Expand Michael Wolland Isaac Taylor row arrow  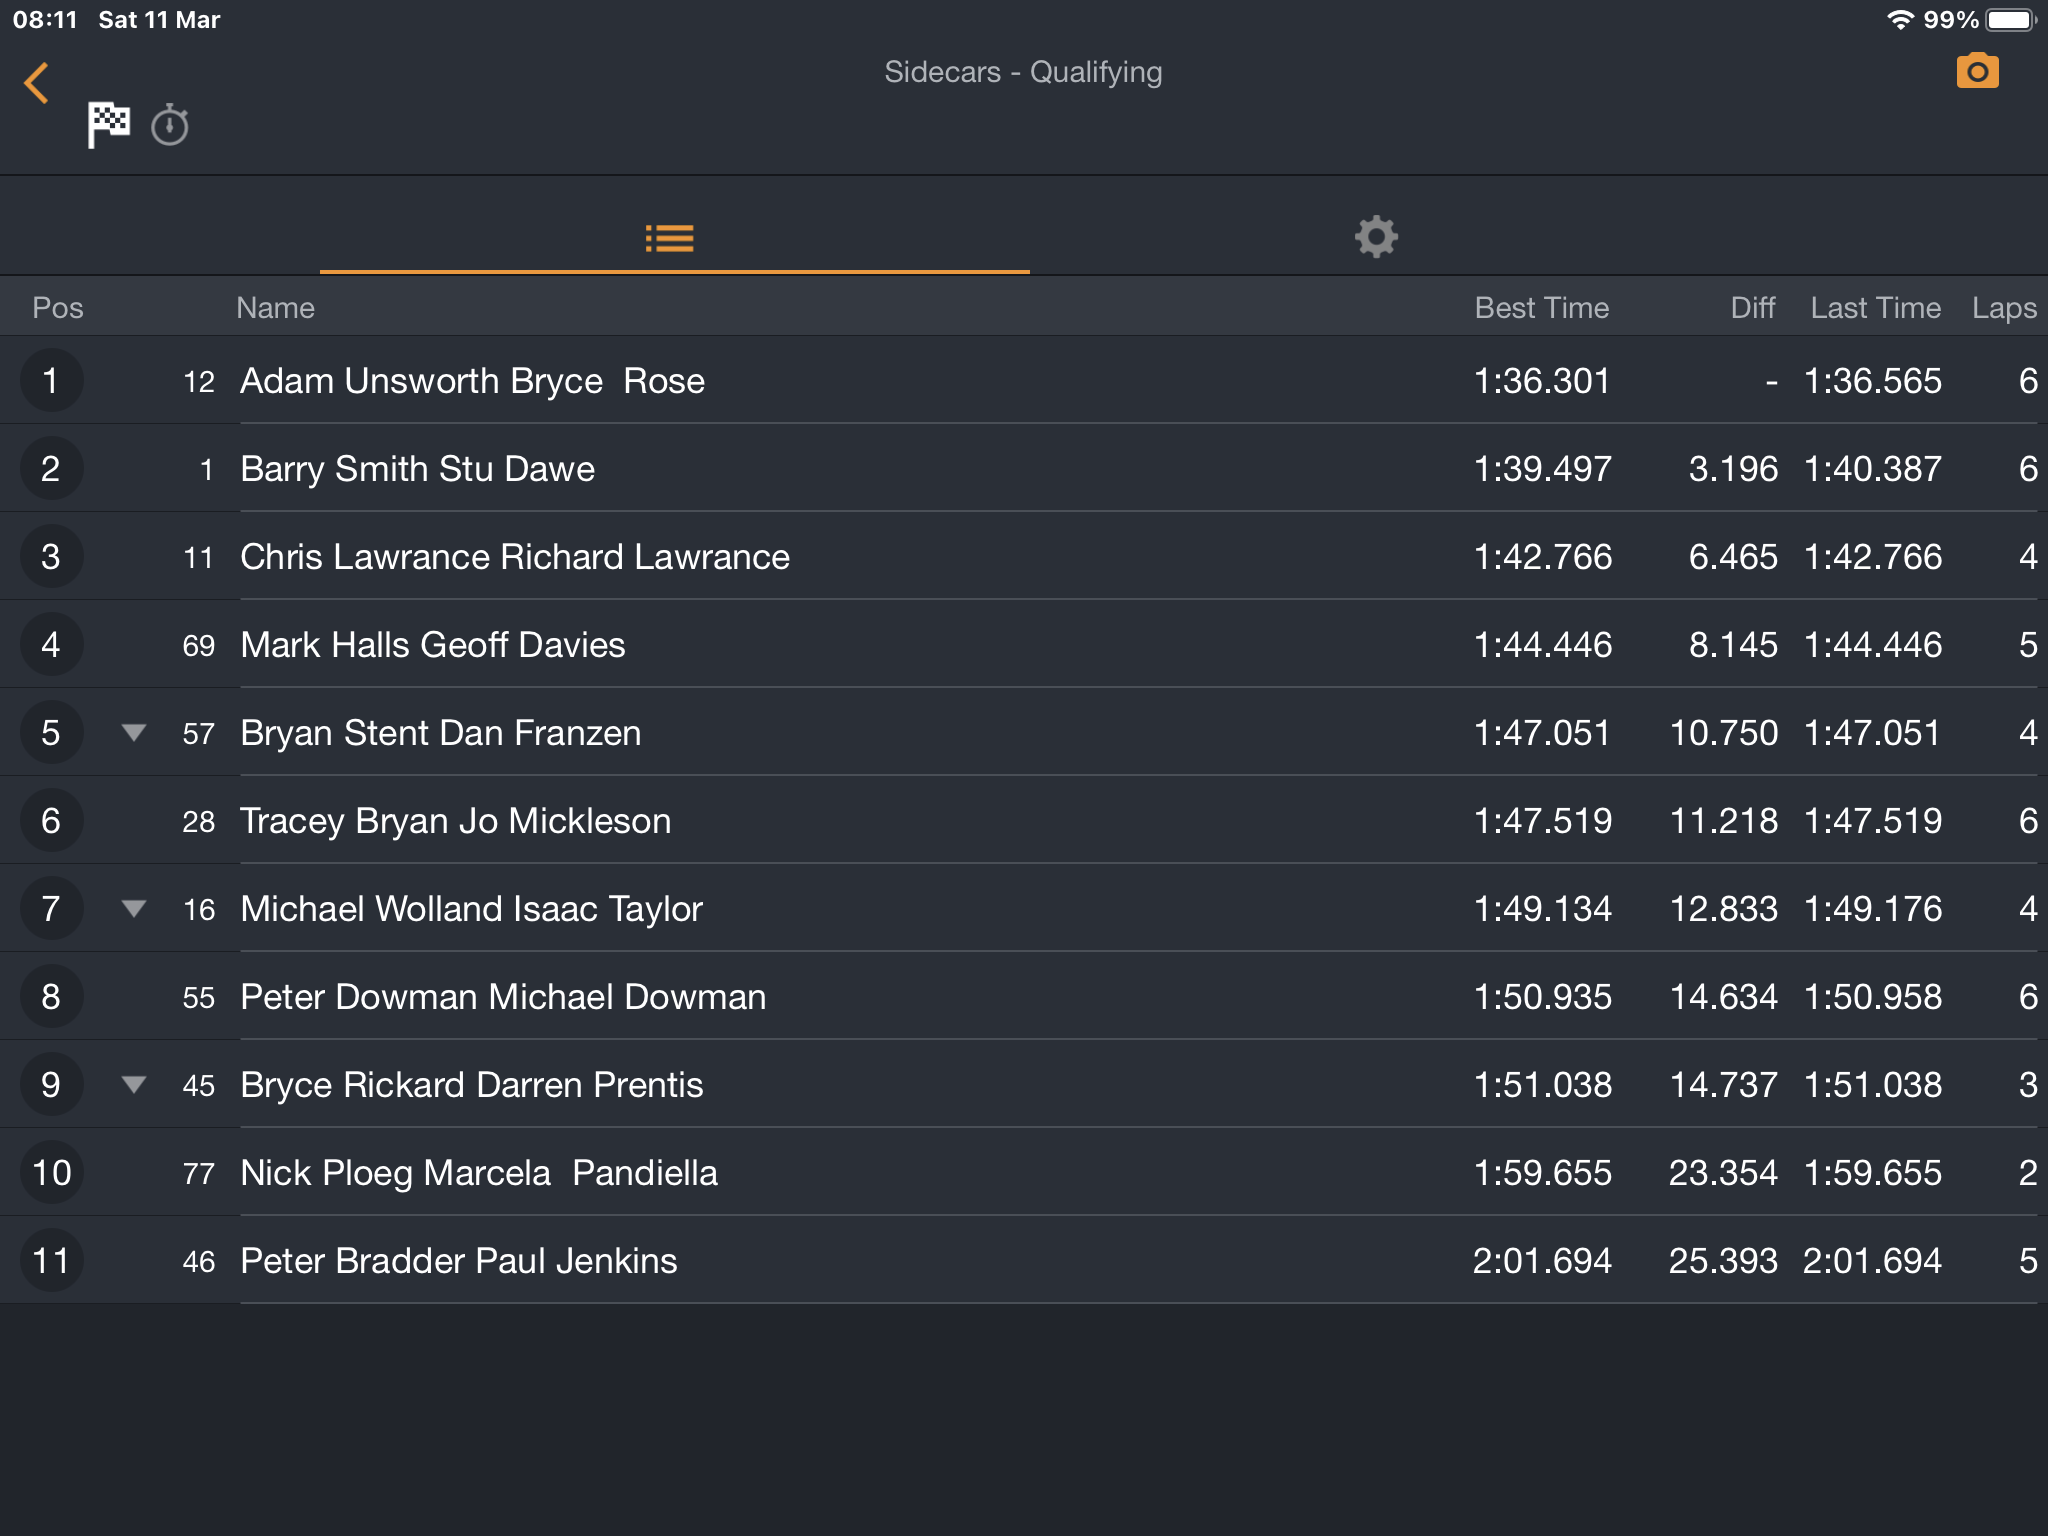134,909
